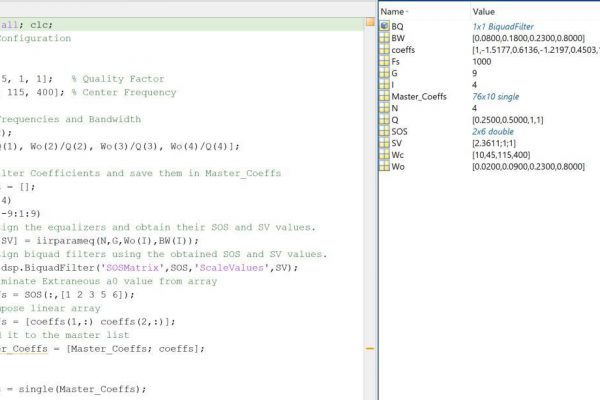Place cursor on the coeffs(1,:) coeffs(2,:) line
Image resolution: width=600 pixels, height=400 pixels.
coord(88,322)
